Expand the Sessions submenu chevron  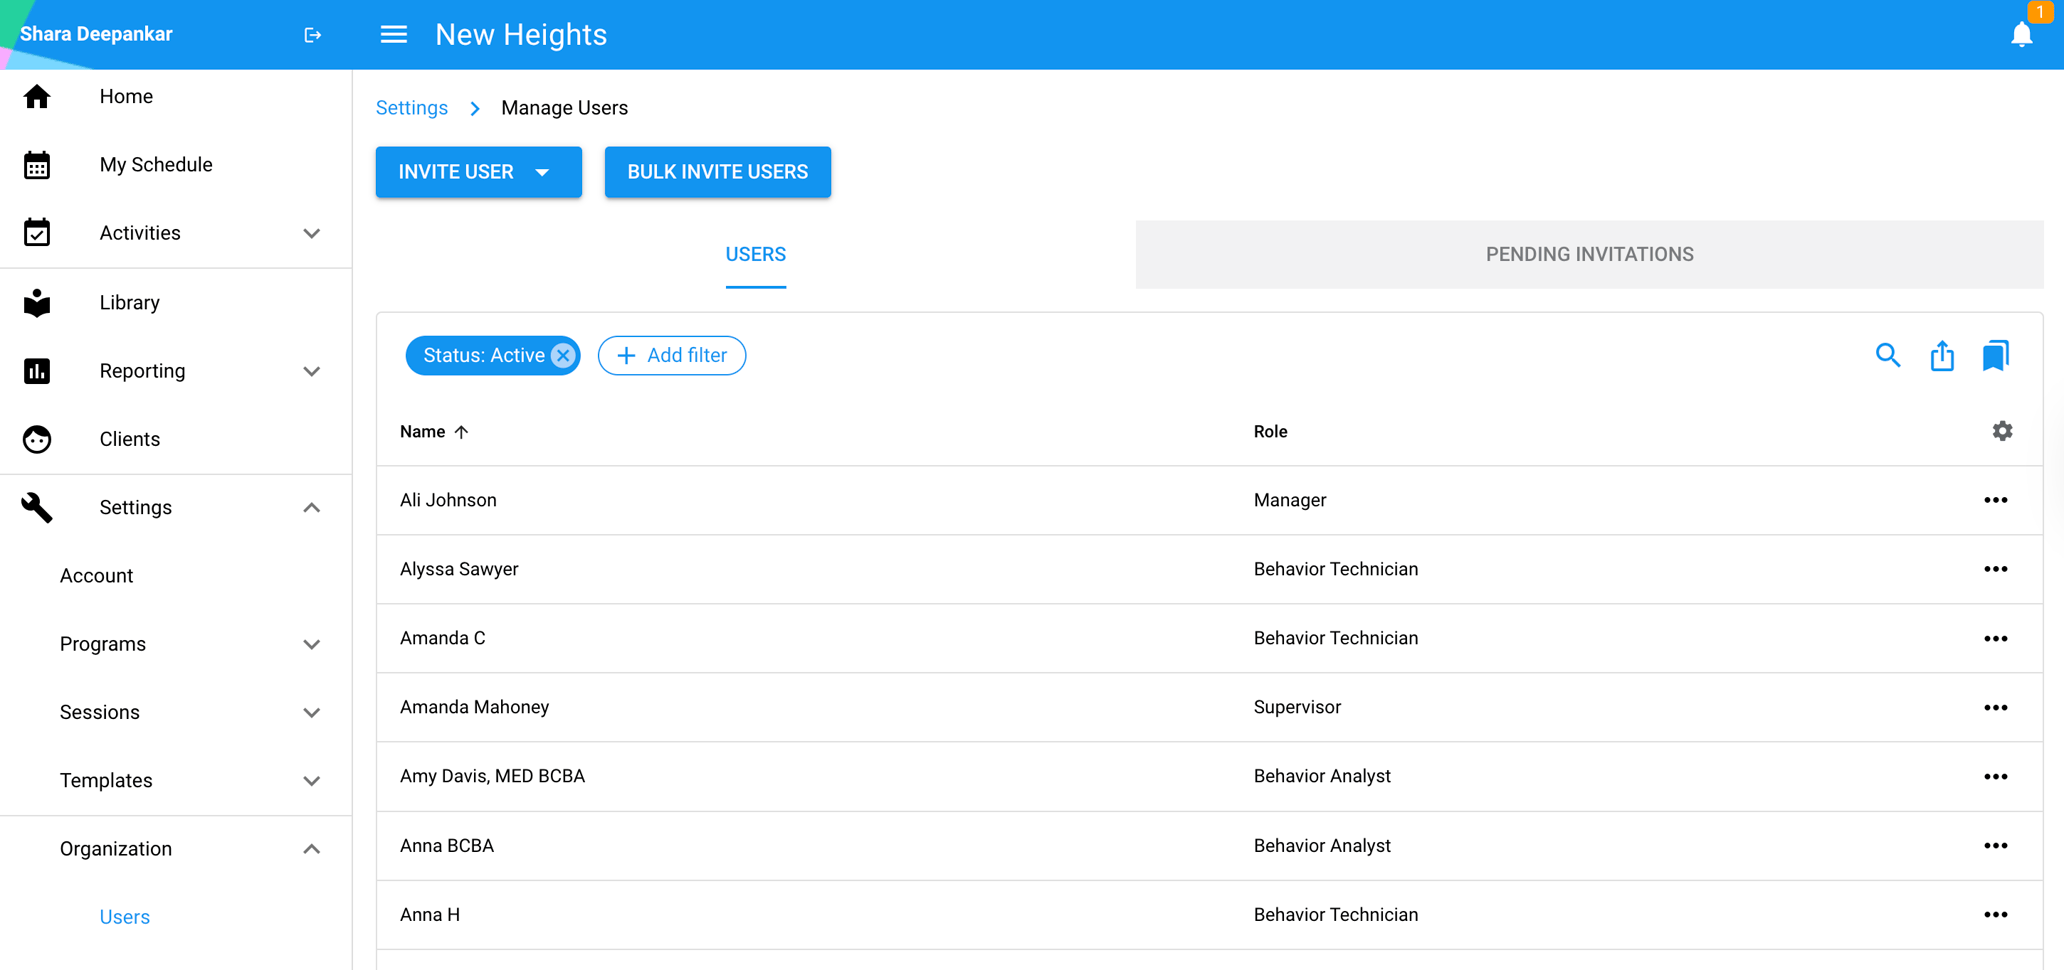pos(312,713)
